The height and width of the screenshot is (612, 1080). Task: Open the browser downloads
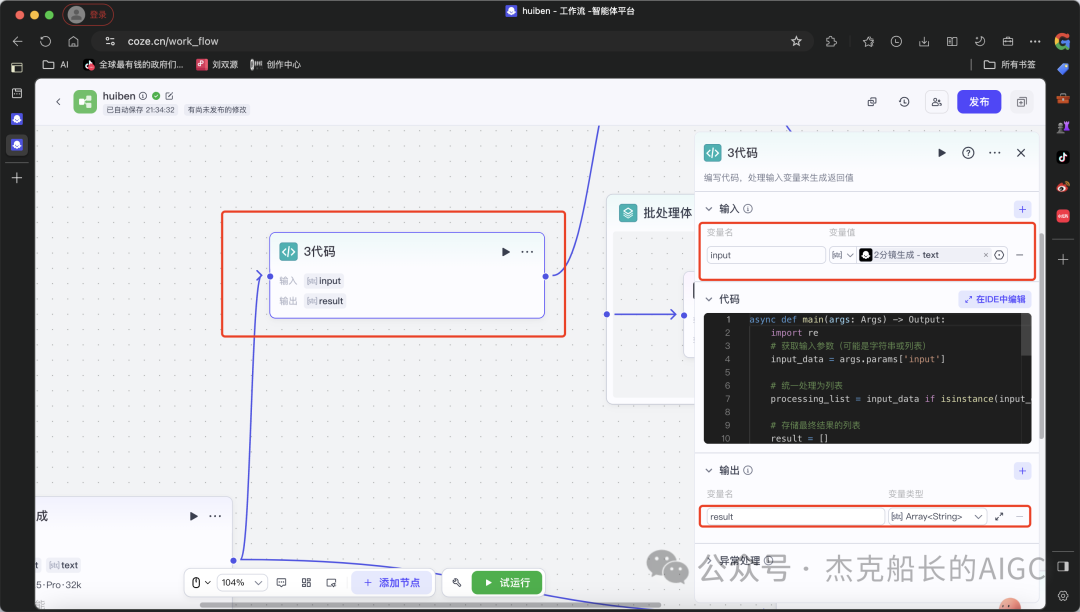click(x=924, y=41)
